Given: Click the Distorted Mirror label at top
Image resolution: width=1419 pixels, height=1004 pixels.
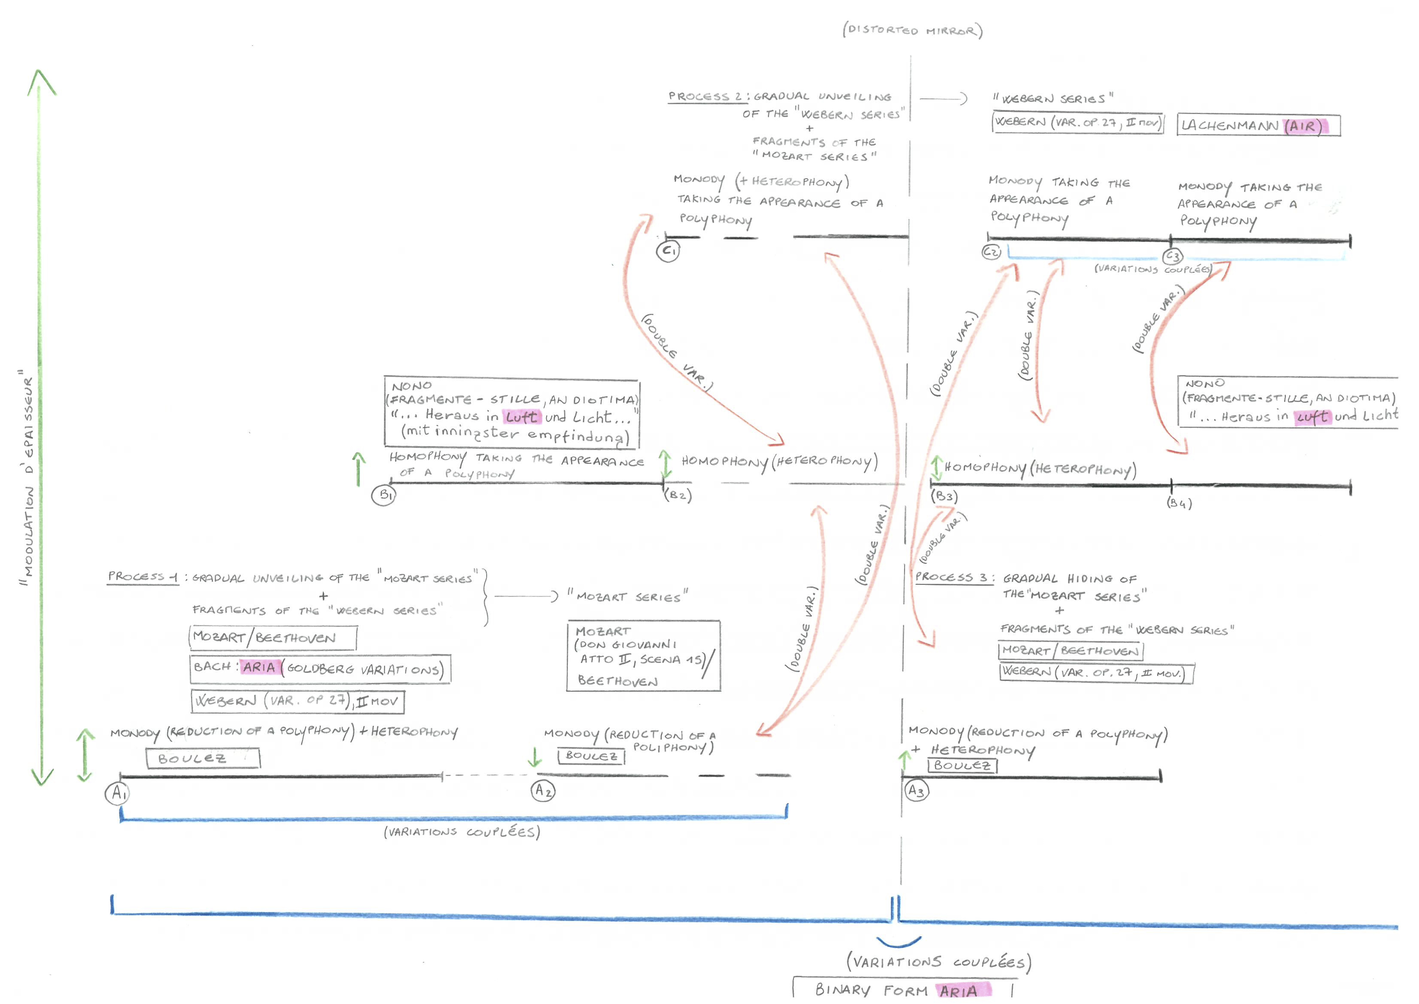Looking at the screenshot, I should point(912,30).
